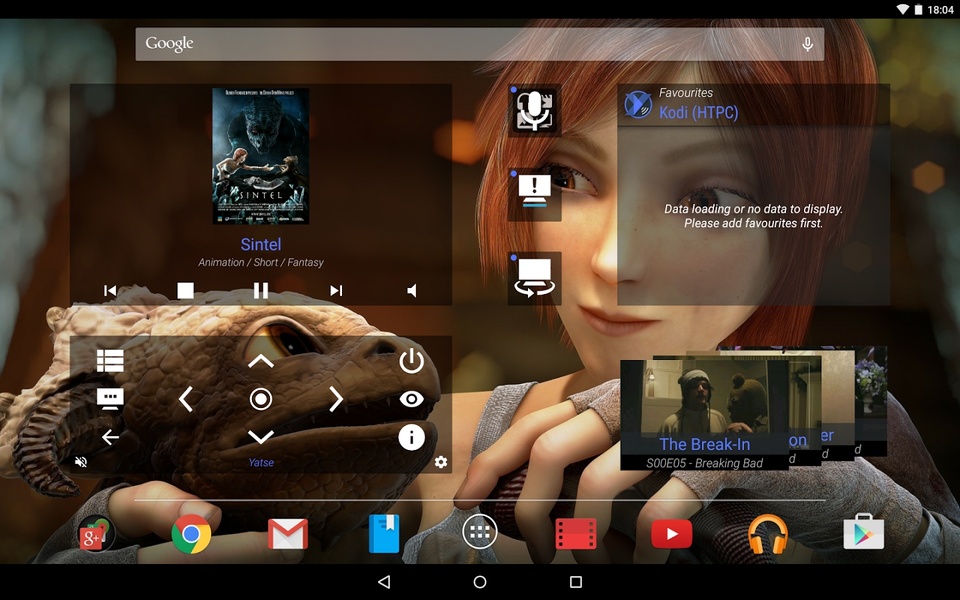Tap the Favourites label
This screenshot has width=960, height=600.
point(686,93)
